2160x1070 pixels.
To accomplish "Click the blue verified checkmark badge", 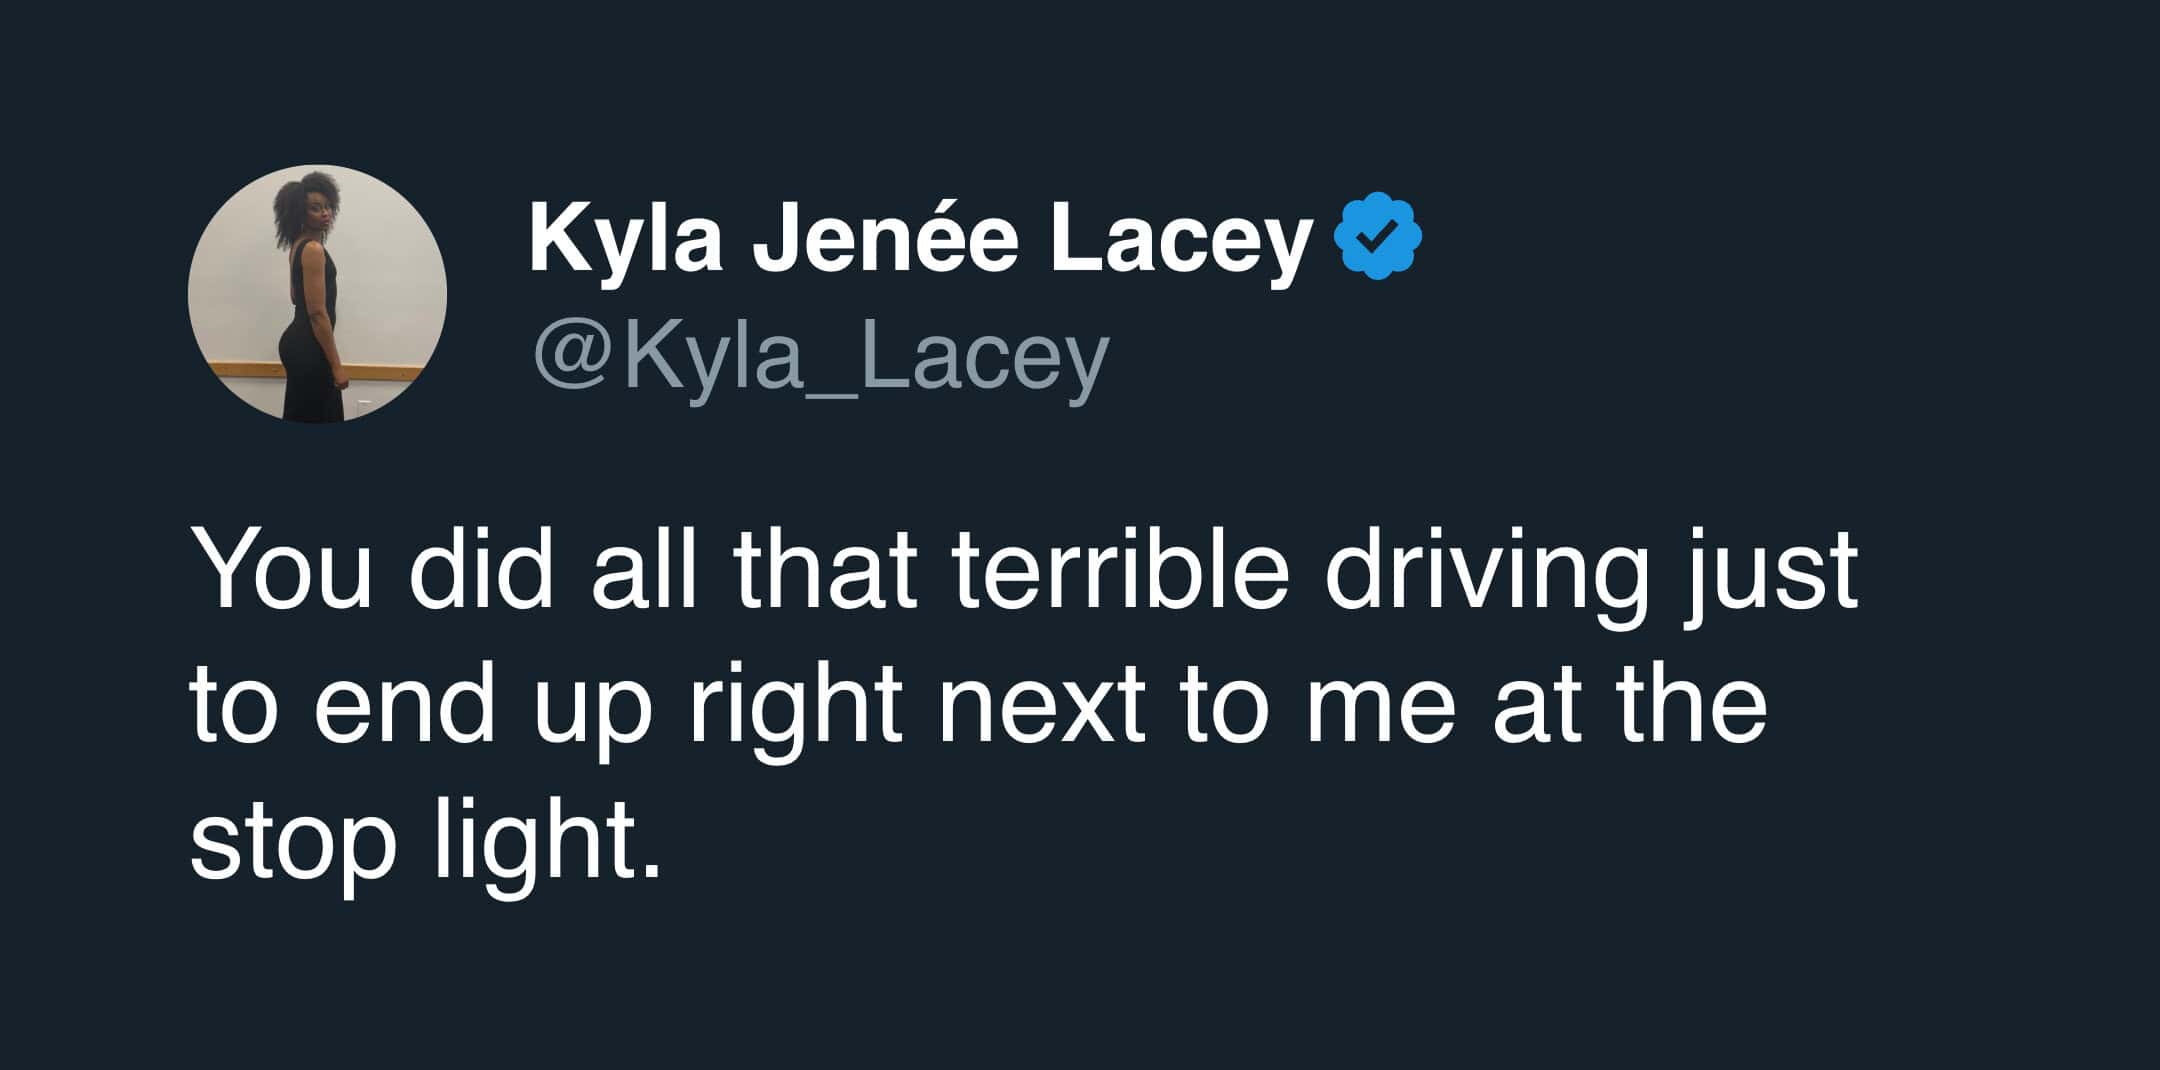I will 1378,235.
